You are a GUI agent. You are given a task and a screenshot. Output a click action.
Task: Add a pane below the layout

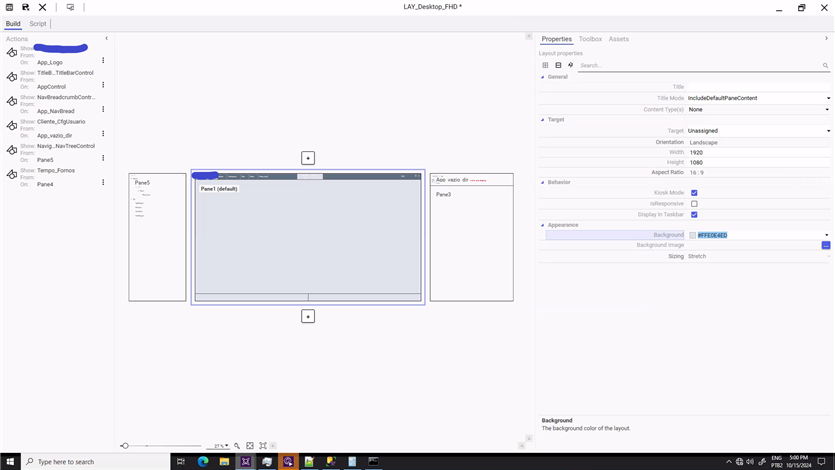(308, 317)
